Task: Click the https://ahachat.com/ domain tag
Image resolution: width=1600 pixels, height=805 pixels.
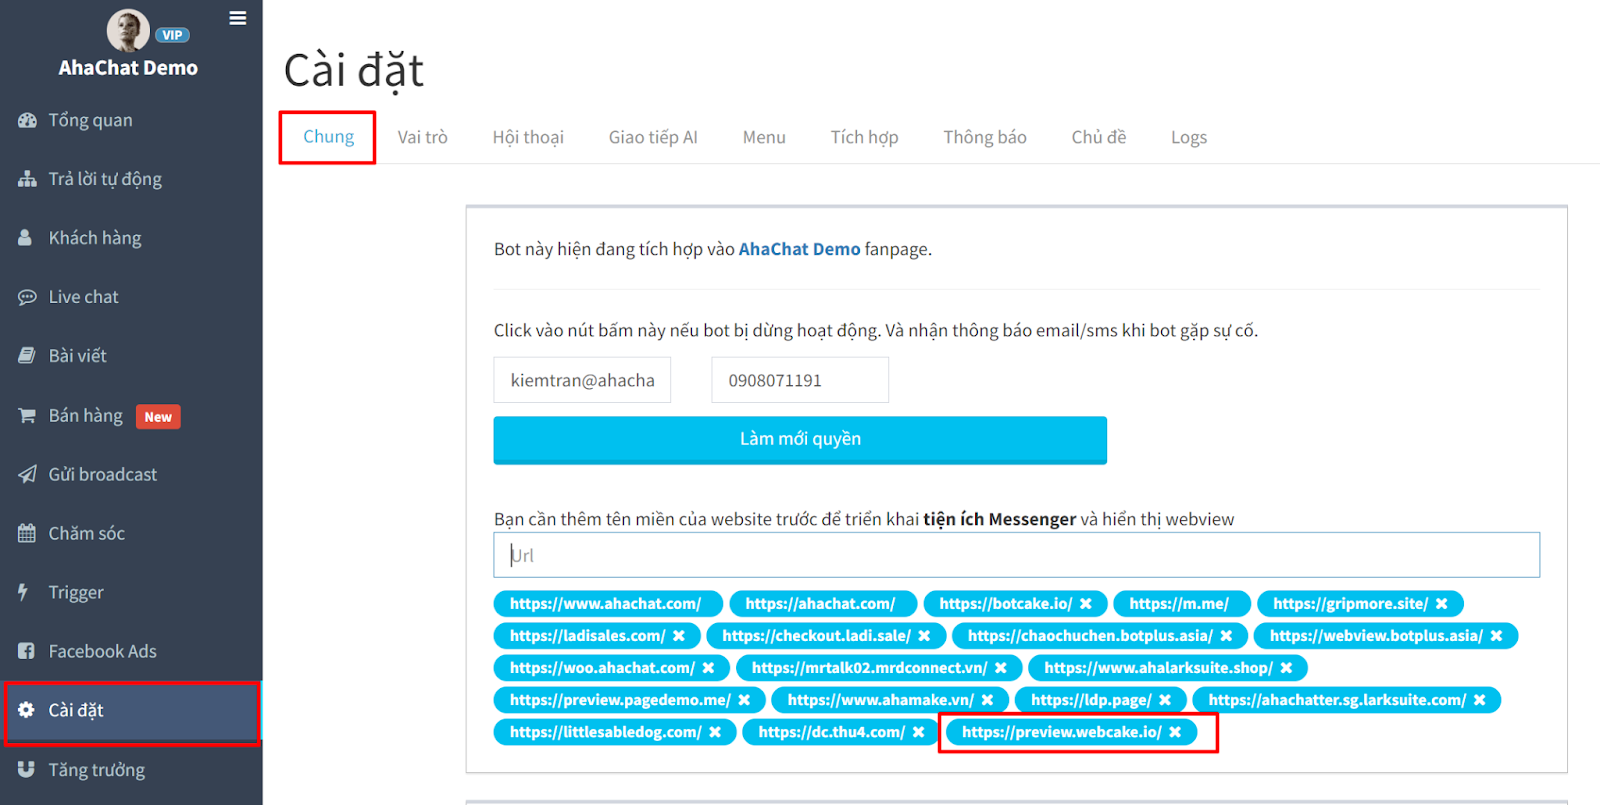Action: pyautogui.click(x=823, y=604)
